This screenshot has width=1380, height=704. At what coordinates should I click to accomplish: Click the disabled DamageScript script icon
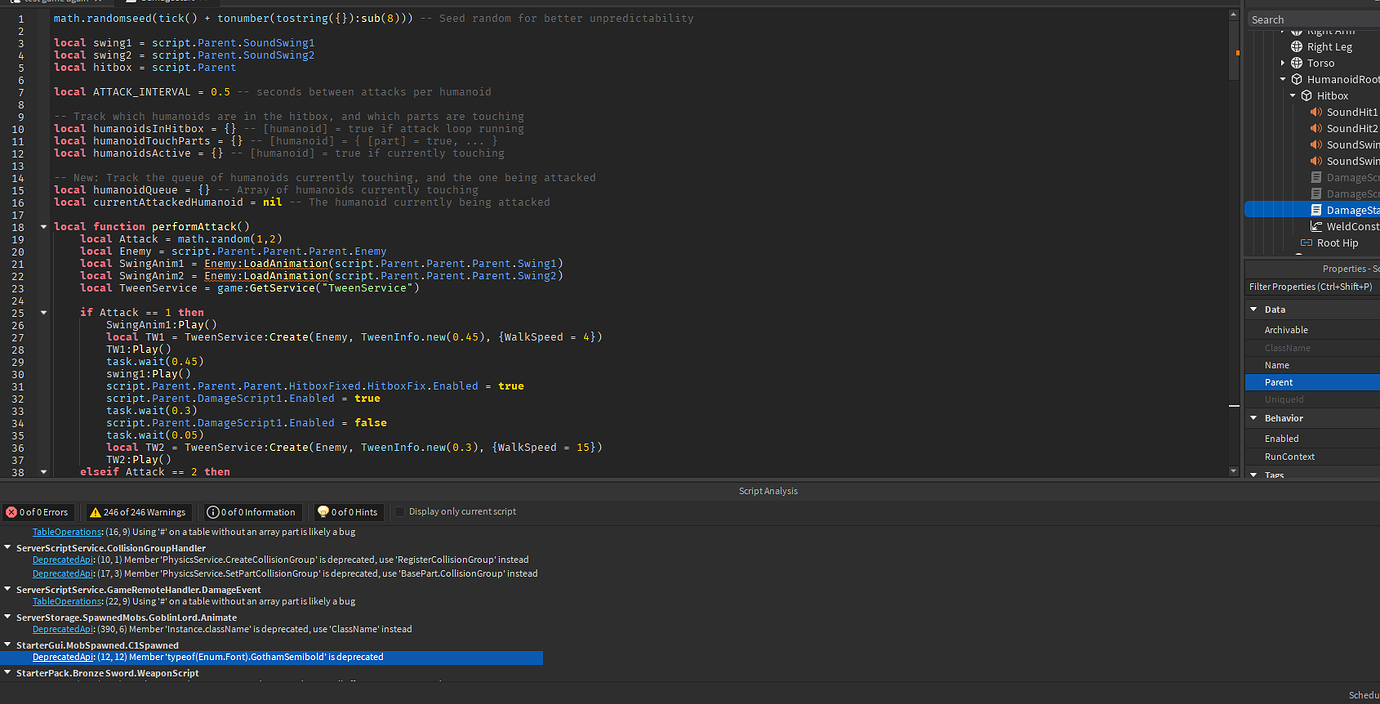[x=1316, y=177]
